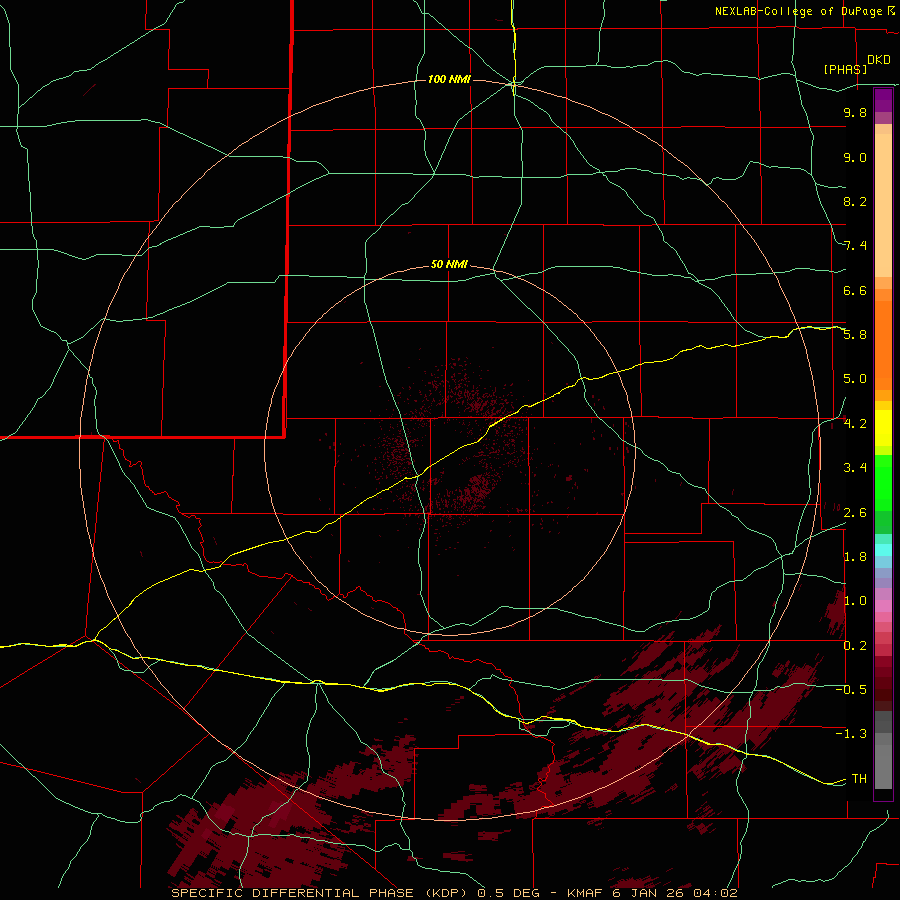
Task: Click the -1.3 value on the legend
Action: pos(851,734)
